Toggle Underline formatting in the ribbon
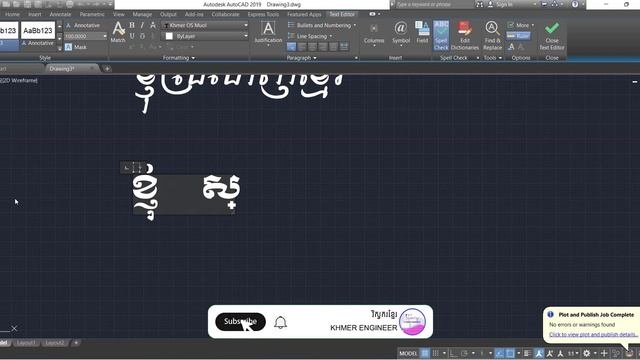Image resolution: width=640 pixels, height=360 pixels. [132, 36]
